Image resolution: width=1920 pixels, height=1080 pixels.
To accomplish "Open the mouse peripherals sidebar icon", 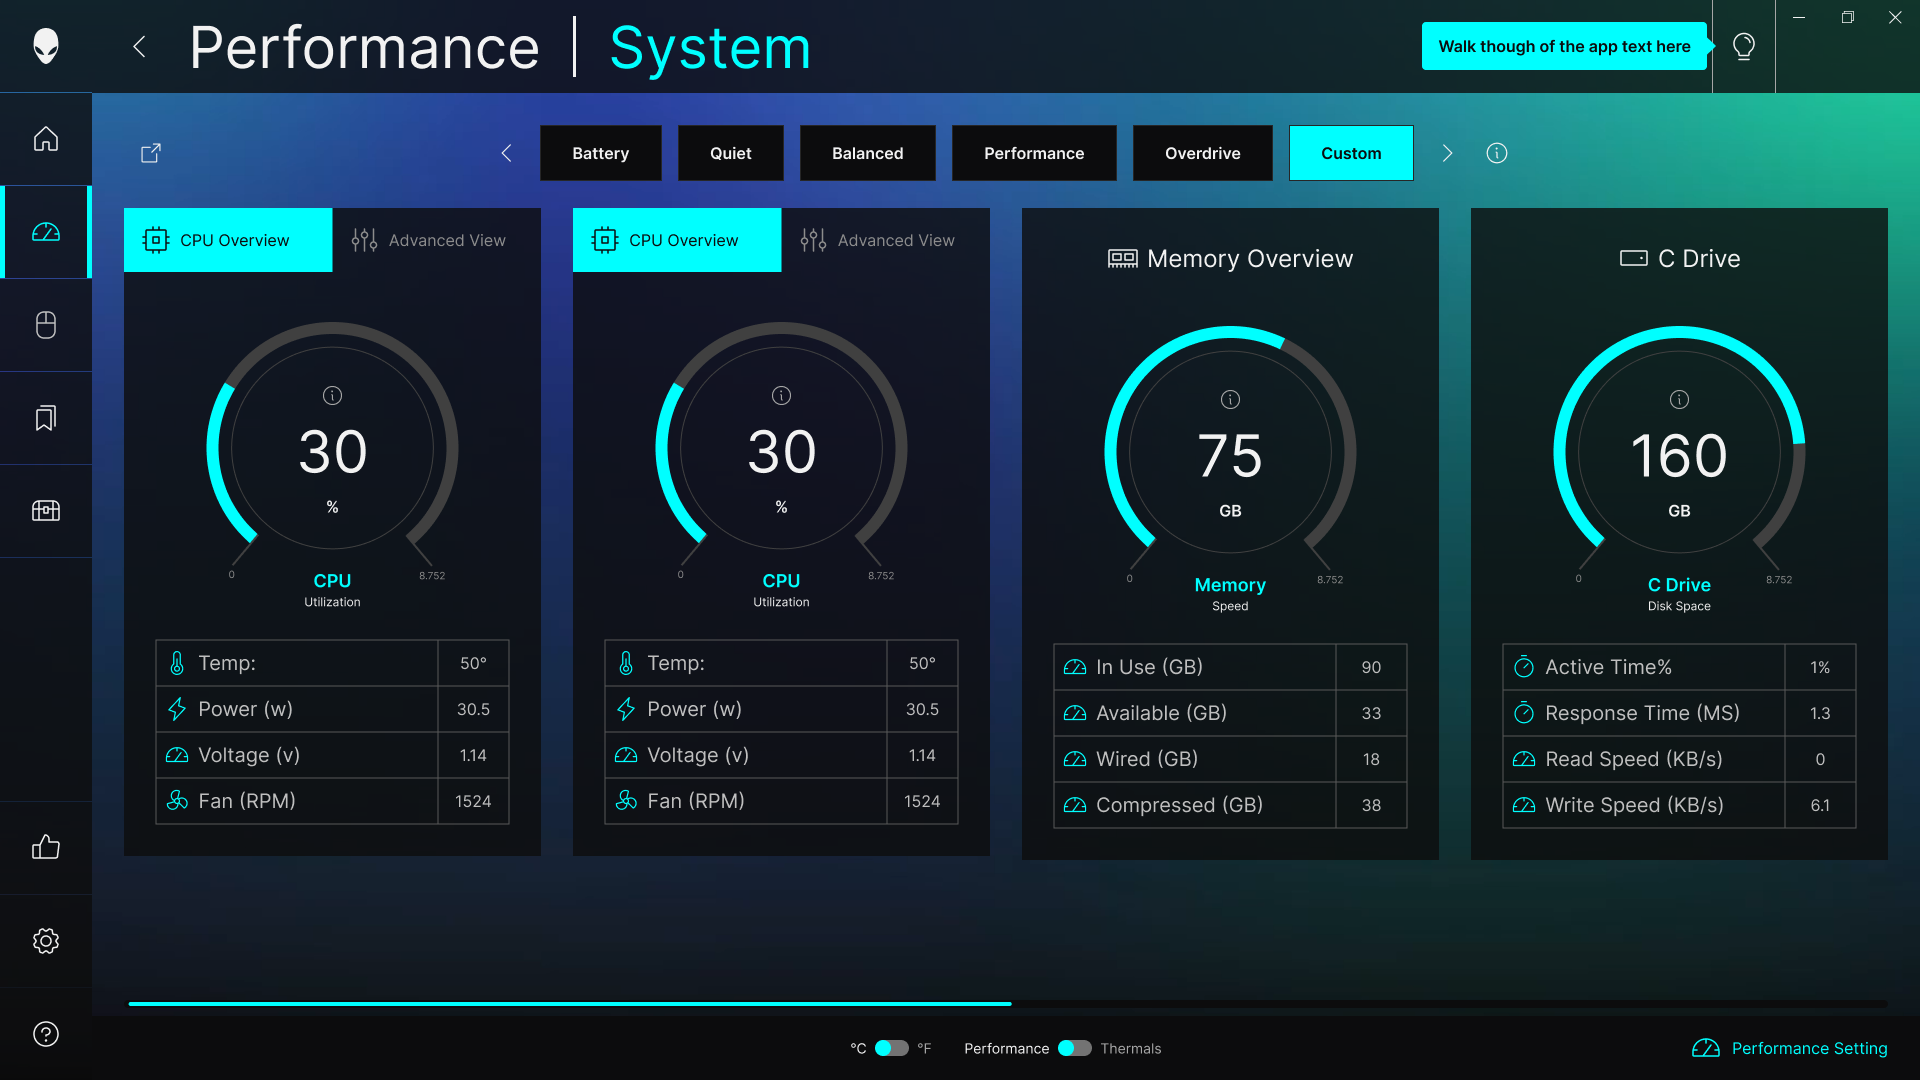I will pos(46,325).
